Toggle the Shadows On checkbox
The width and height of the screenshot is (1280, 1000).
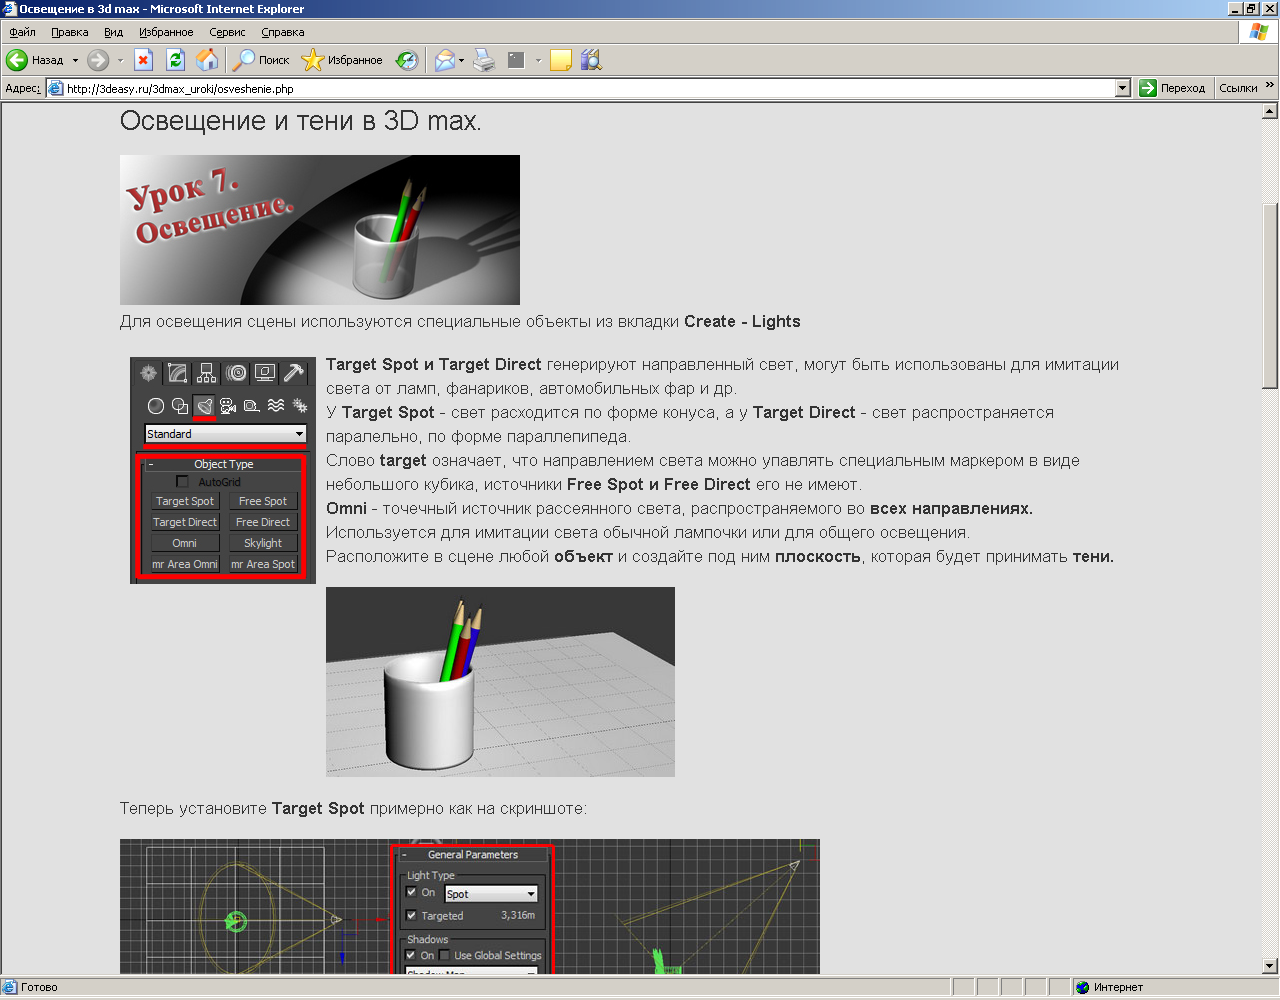pos(411,955)
